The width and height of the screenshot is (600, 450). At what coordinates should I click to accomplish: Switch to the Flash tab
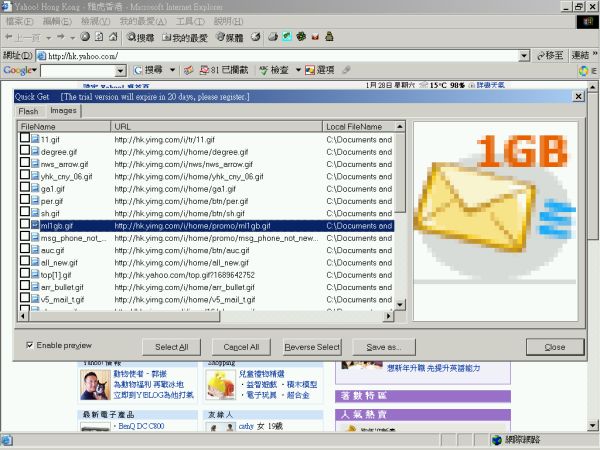pos(29,111)
